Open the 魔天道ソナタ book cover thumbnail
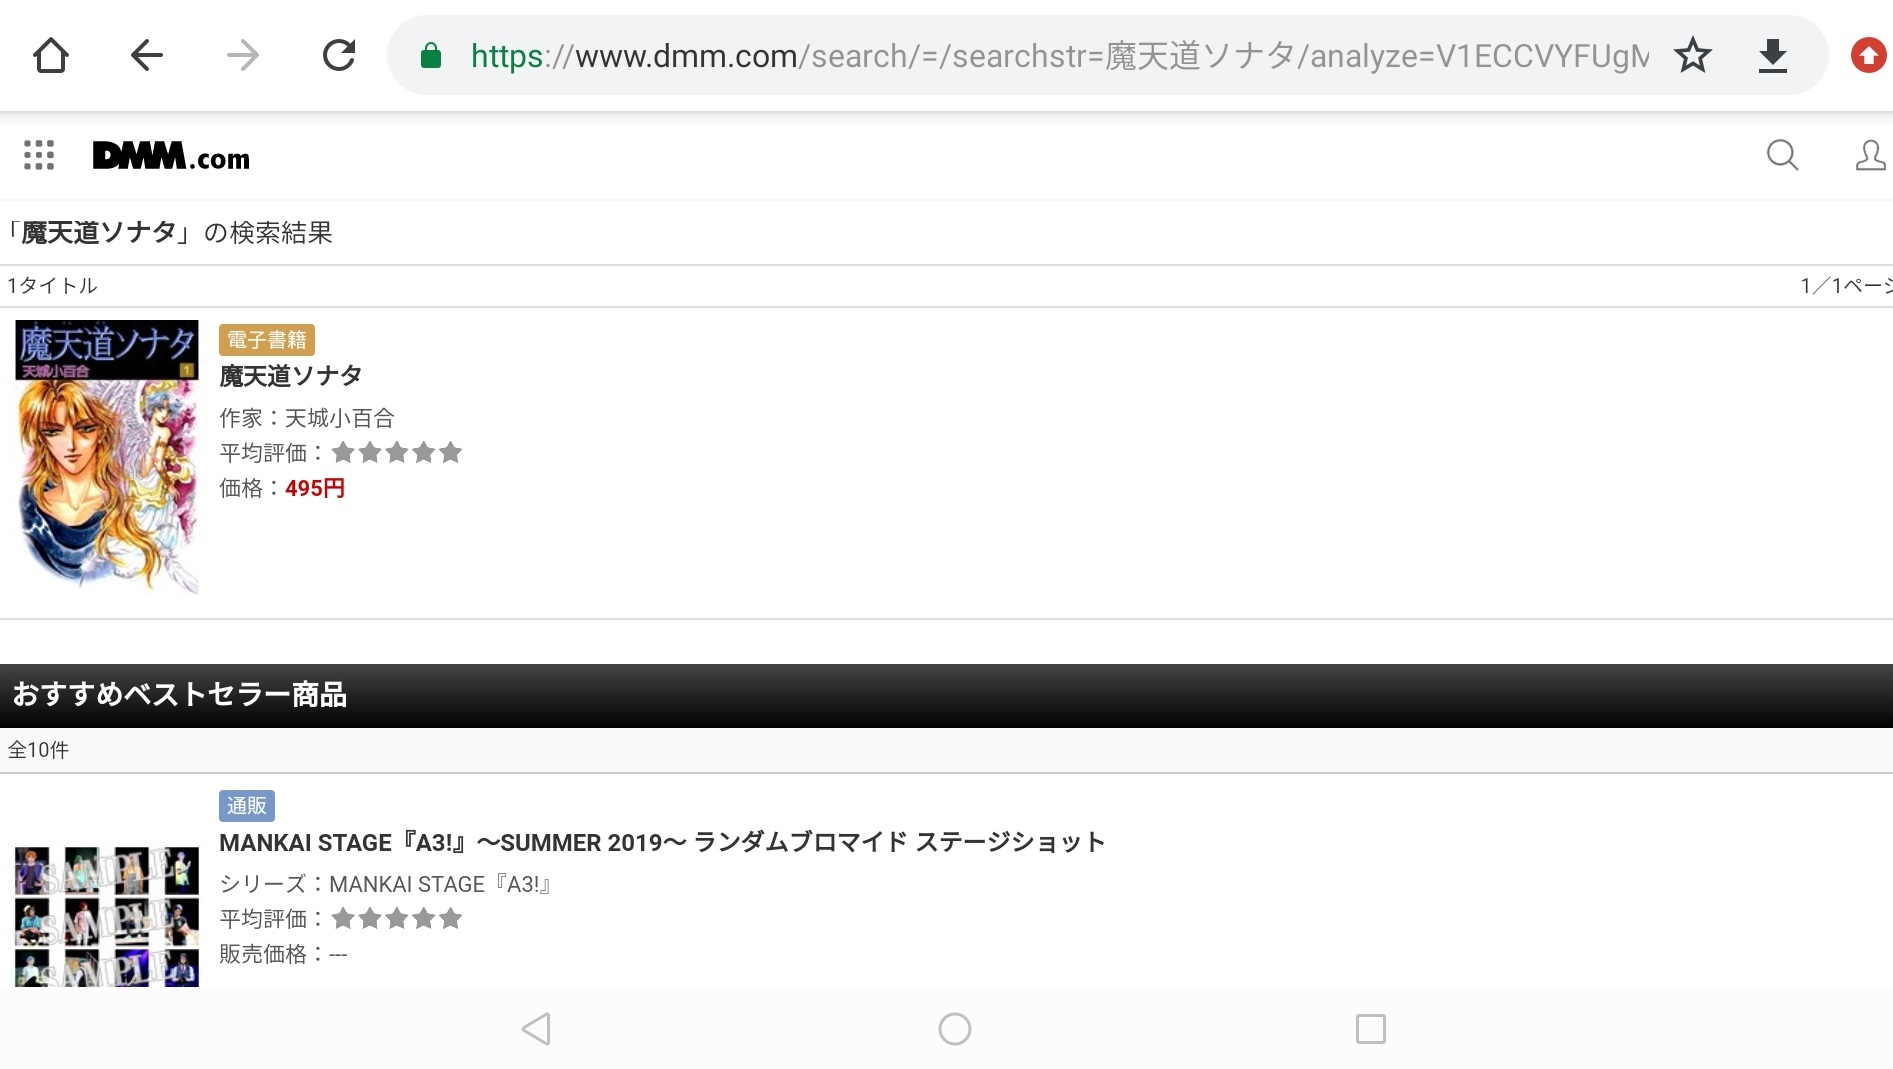 click(x=107, y=457)
